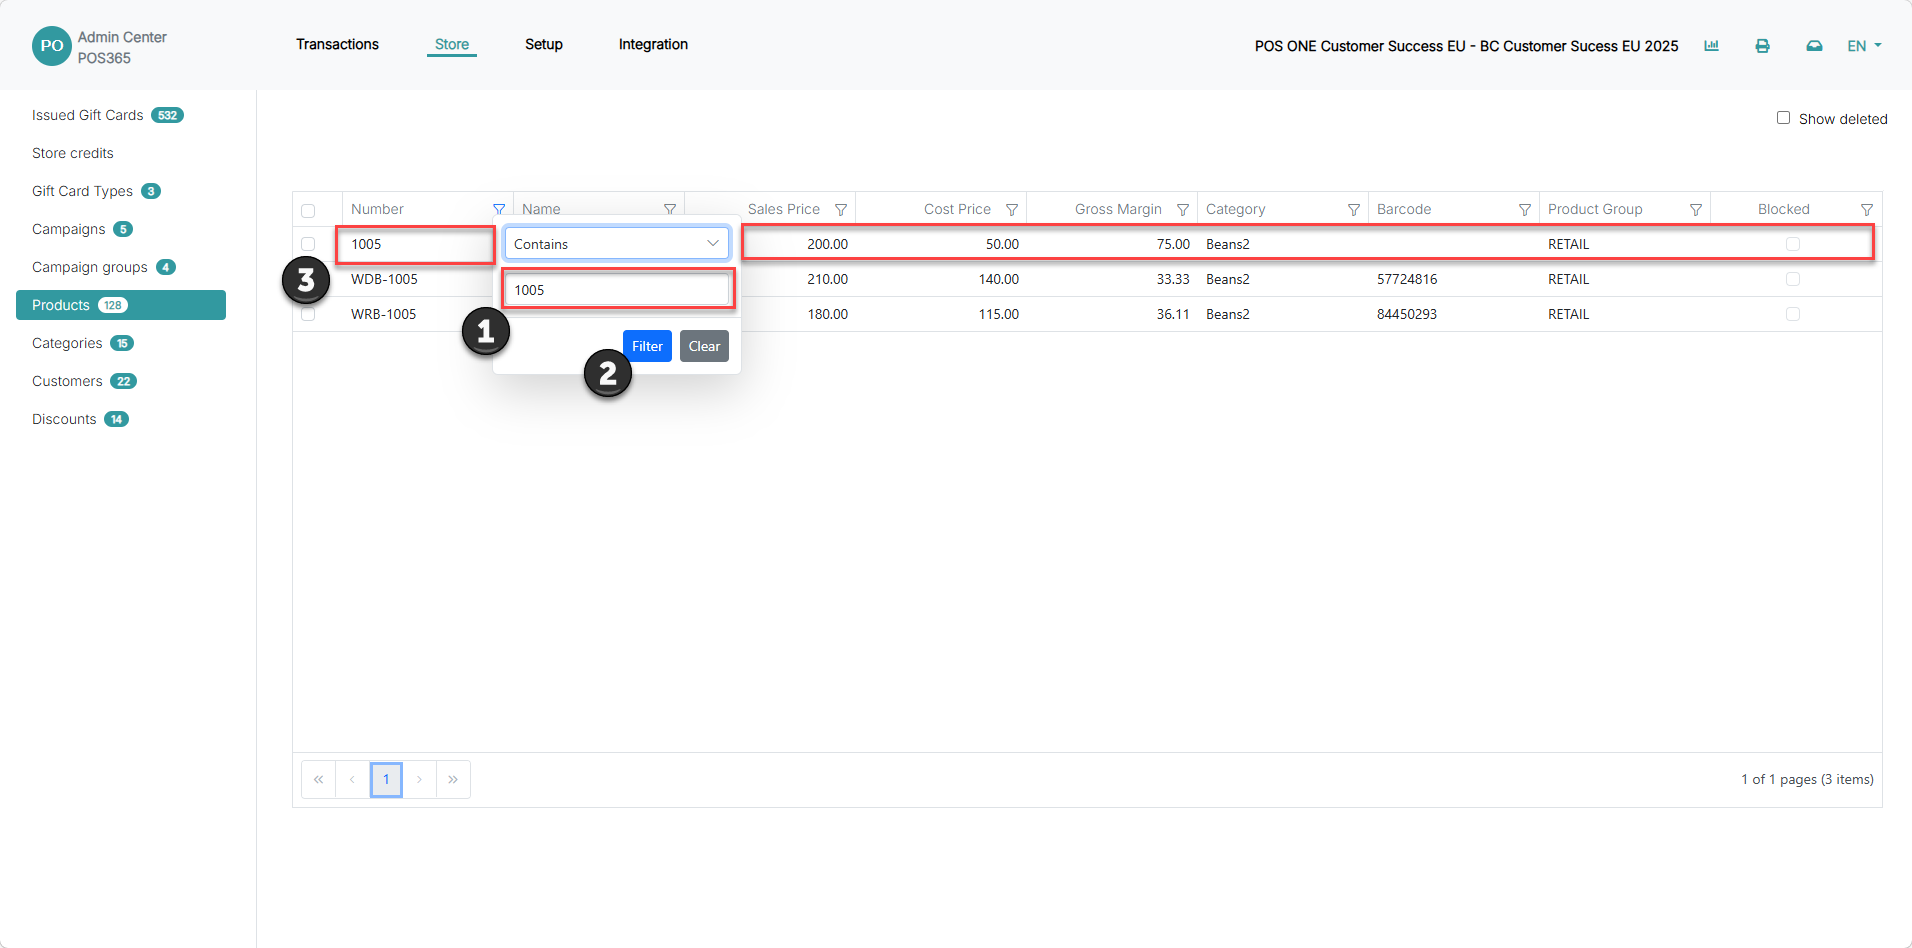Click the cloud drive icon in header
The width and height of the screenshot is (1912, 948).
coord(1814,46)
